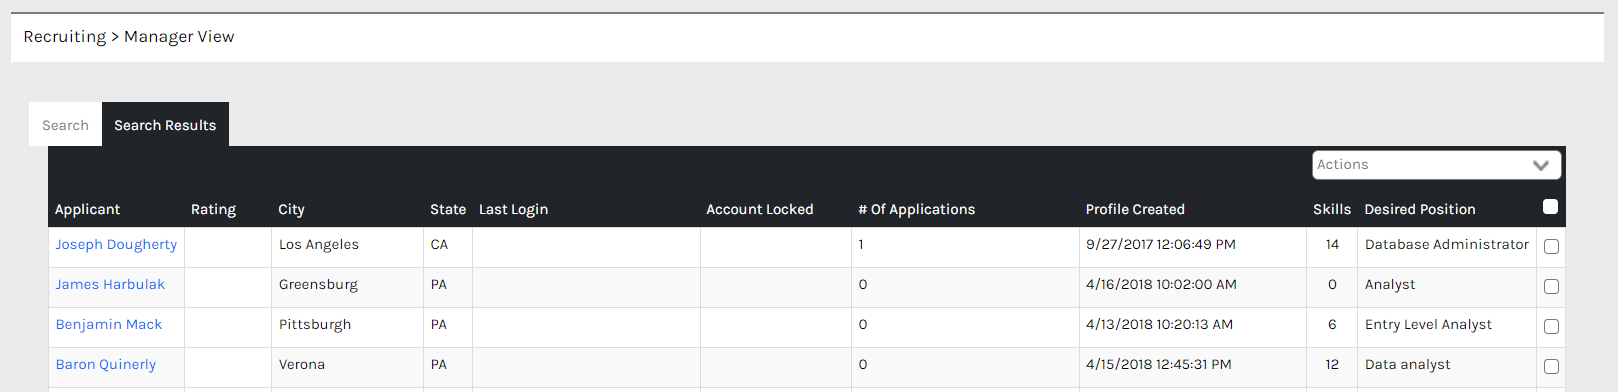Check the box for Baron Quinerly's row
1618x392 pixels.
point(1551,367)
